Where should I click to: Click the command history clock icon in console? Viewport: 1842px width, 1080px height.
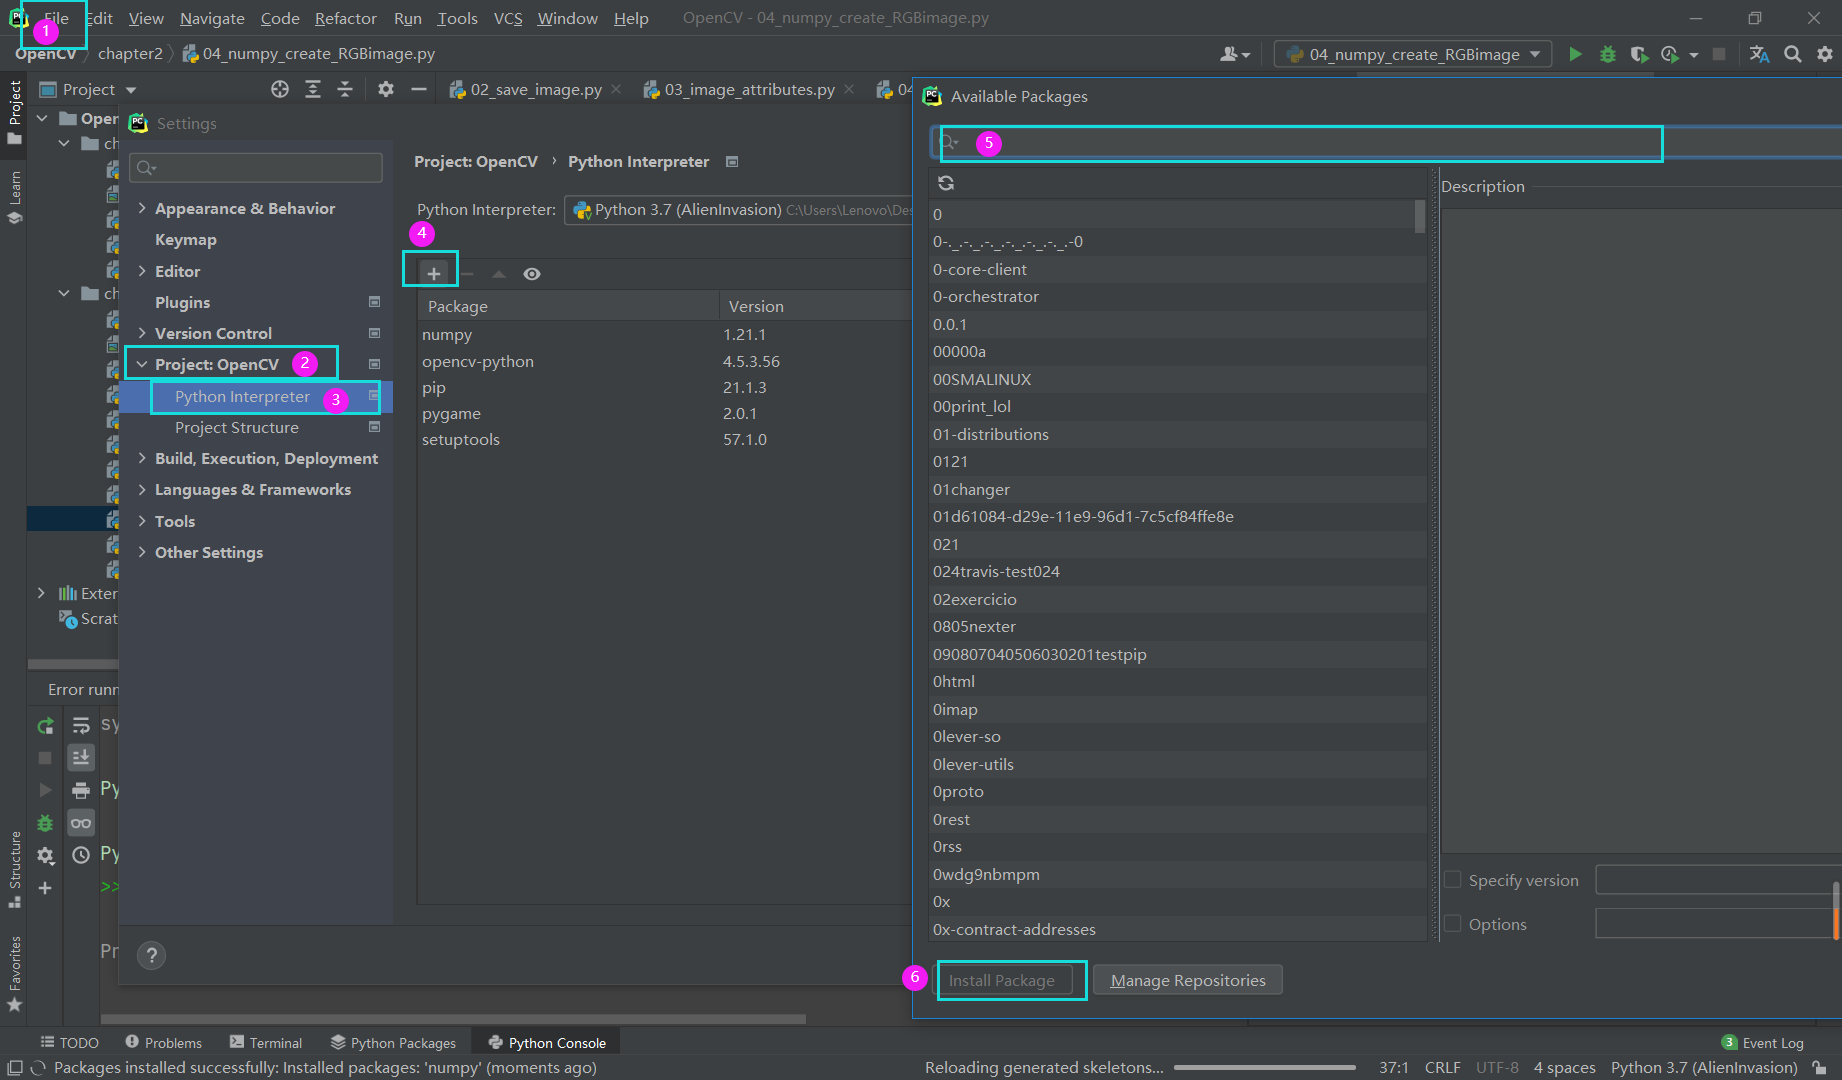(x=81, y=855)
